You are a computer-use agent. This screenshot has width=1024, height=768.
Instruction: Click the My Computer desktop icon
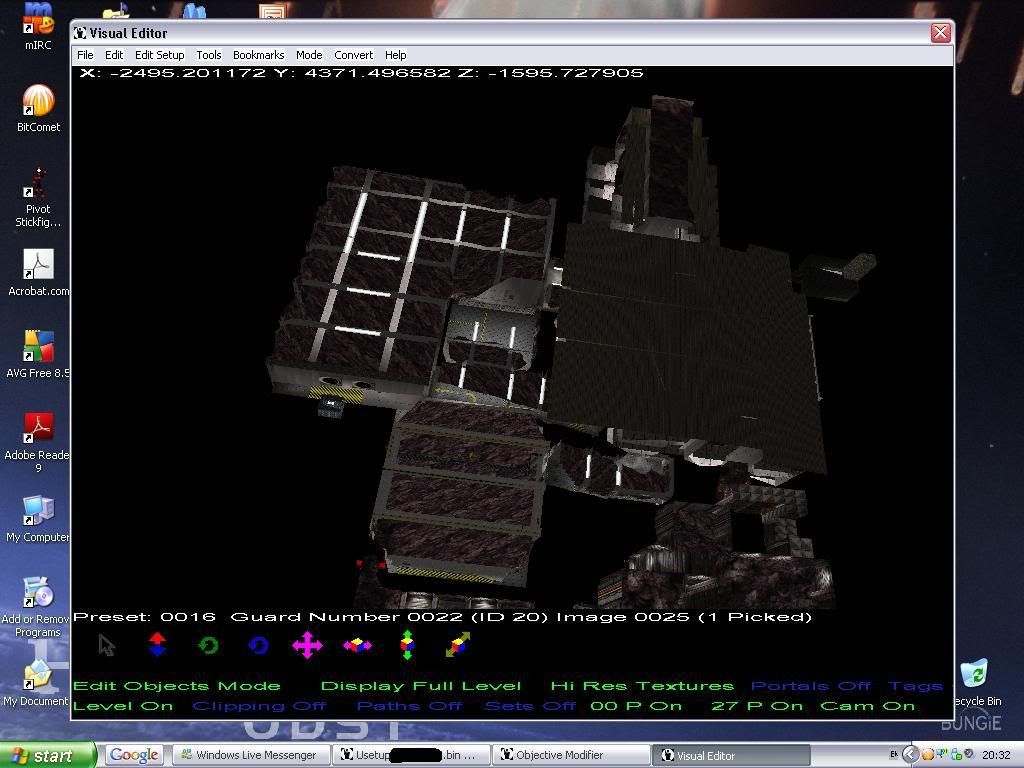click(38, 519)
